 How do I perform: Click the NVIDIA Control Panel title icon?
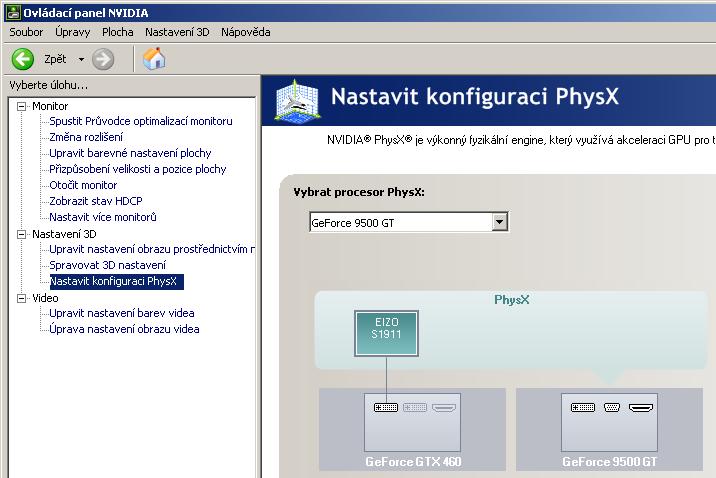click(x=13, y=13)
